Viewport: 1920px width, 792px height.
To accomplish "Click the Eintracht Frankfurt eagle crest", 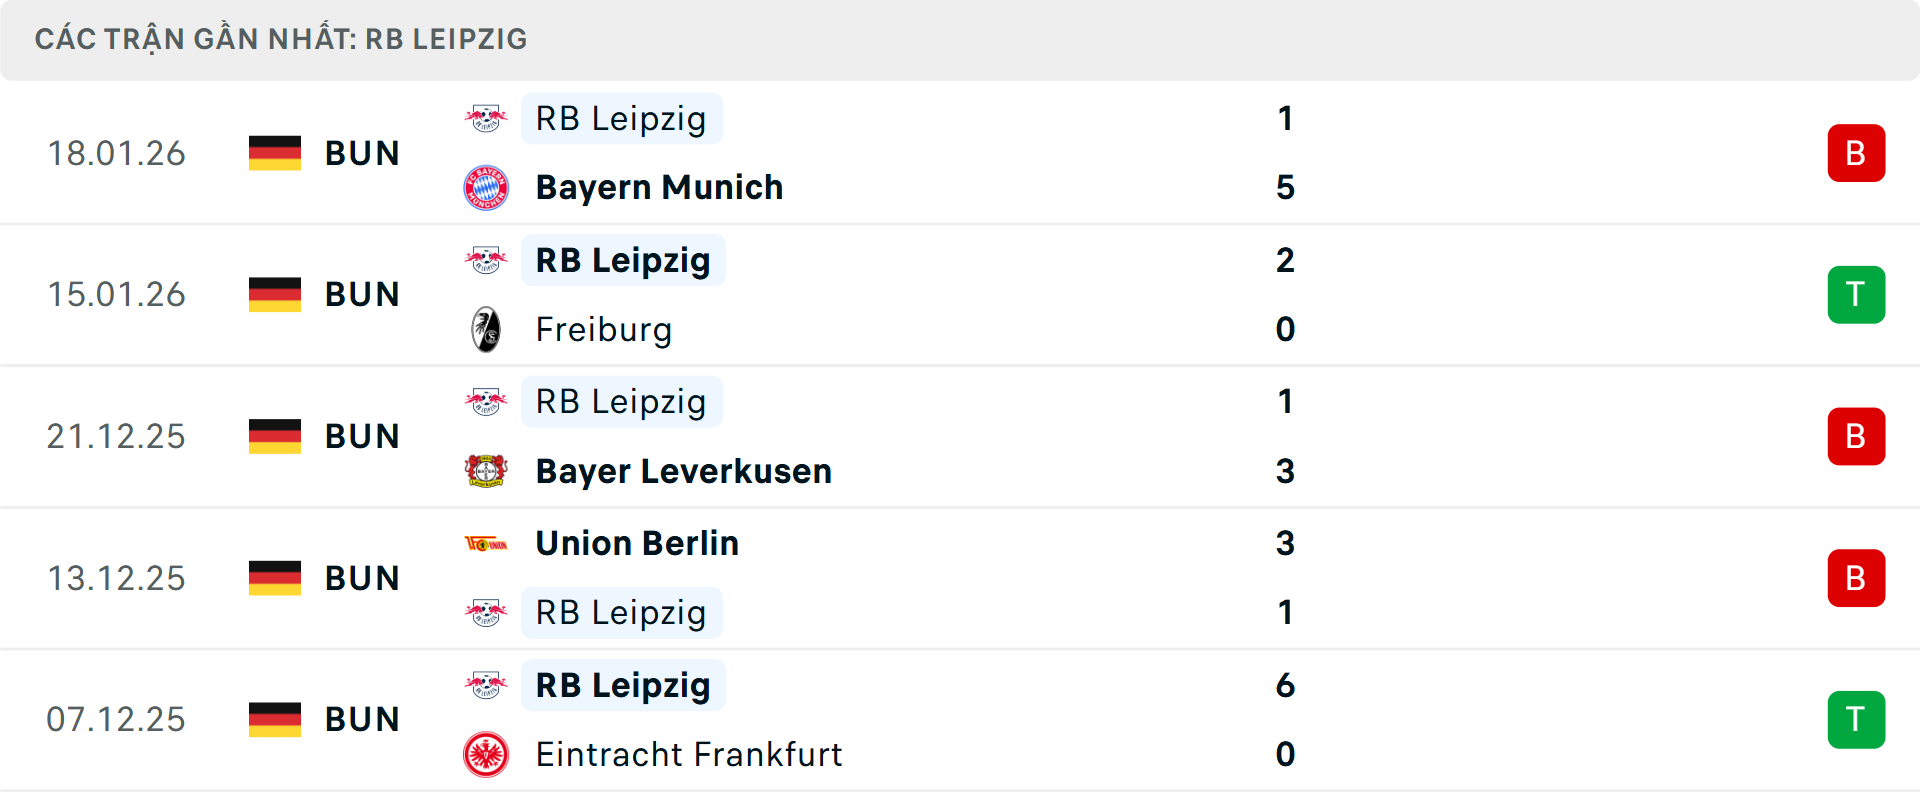I will [x=487, y=755].
